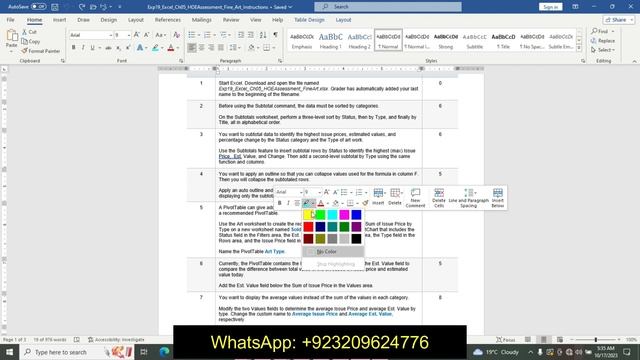Choose No Color in highlight palette
640x360 pixels.
[333, 251]
